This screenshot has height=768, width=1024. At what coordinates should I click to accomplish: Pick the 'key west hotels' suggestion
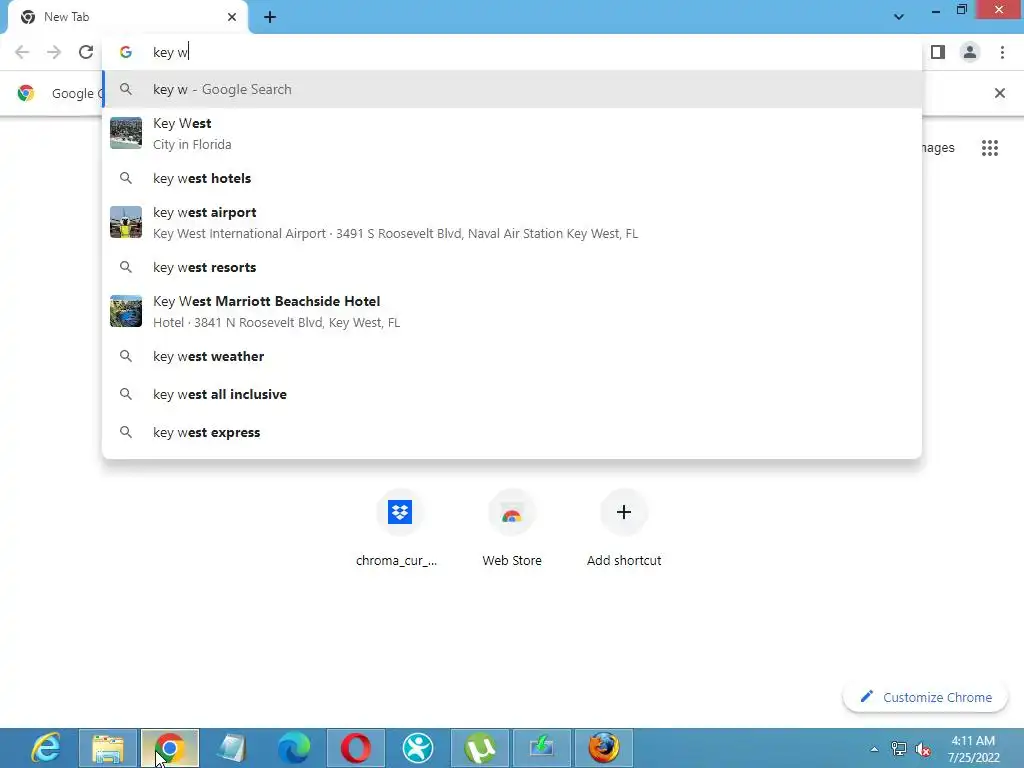click(x=512, y=178)
